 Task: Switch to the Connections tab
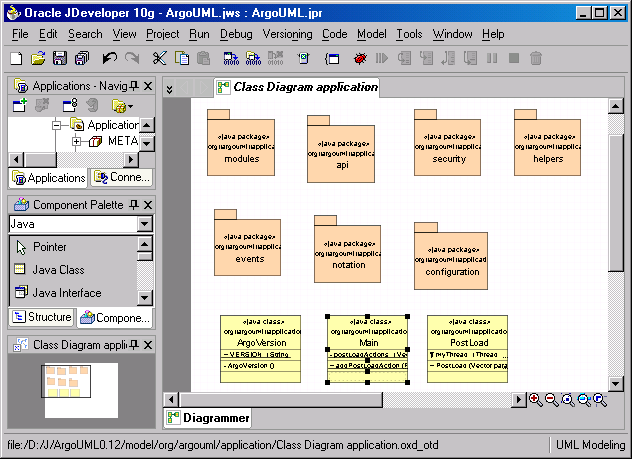pos(122,177)
